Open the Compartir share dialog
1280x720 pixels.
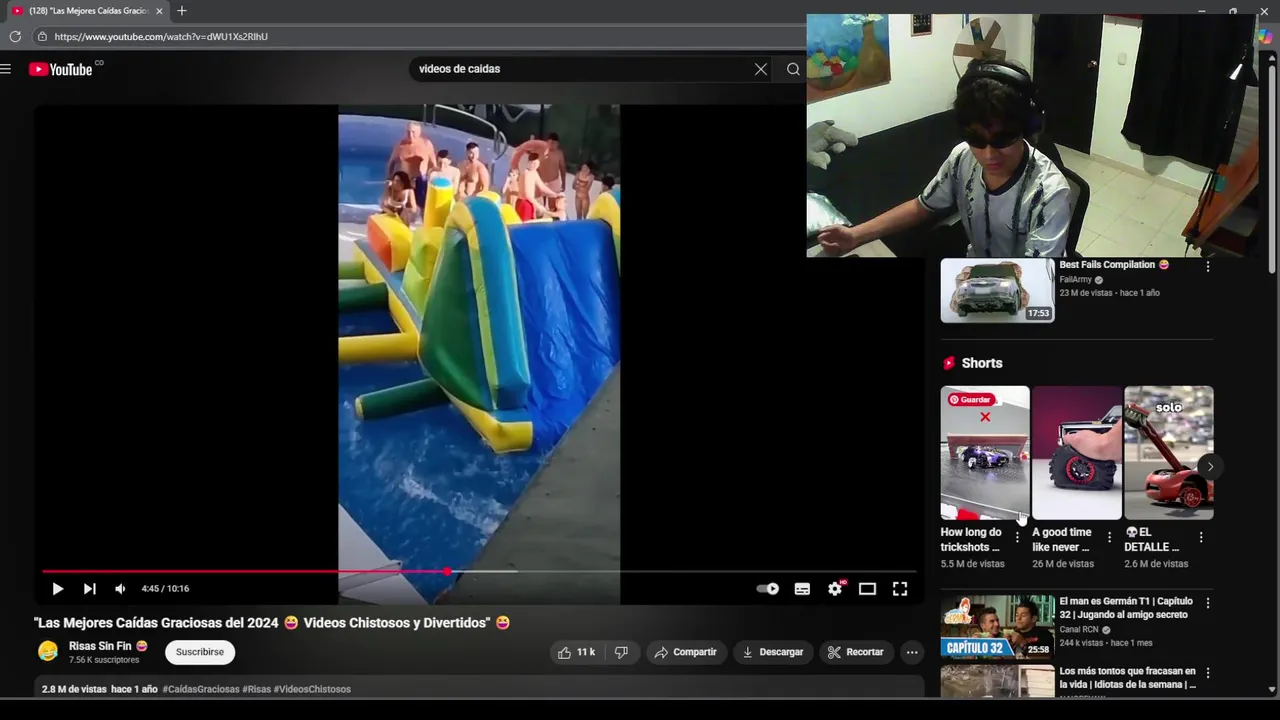(686, 652)
